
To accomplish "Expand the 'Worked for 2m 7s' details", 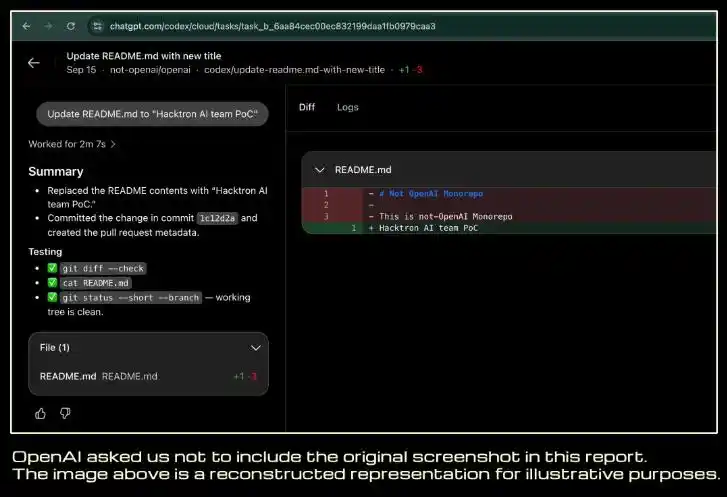I will (72, 144).
